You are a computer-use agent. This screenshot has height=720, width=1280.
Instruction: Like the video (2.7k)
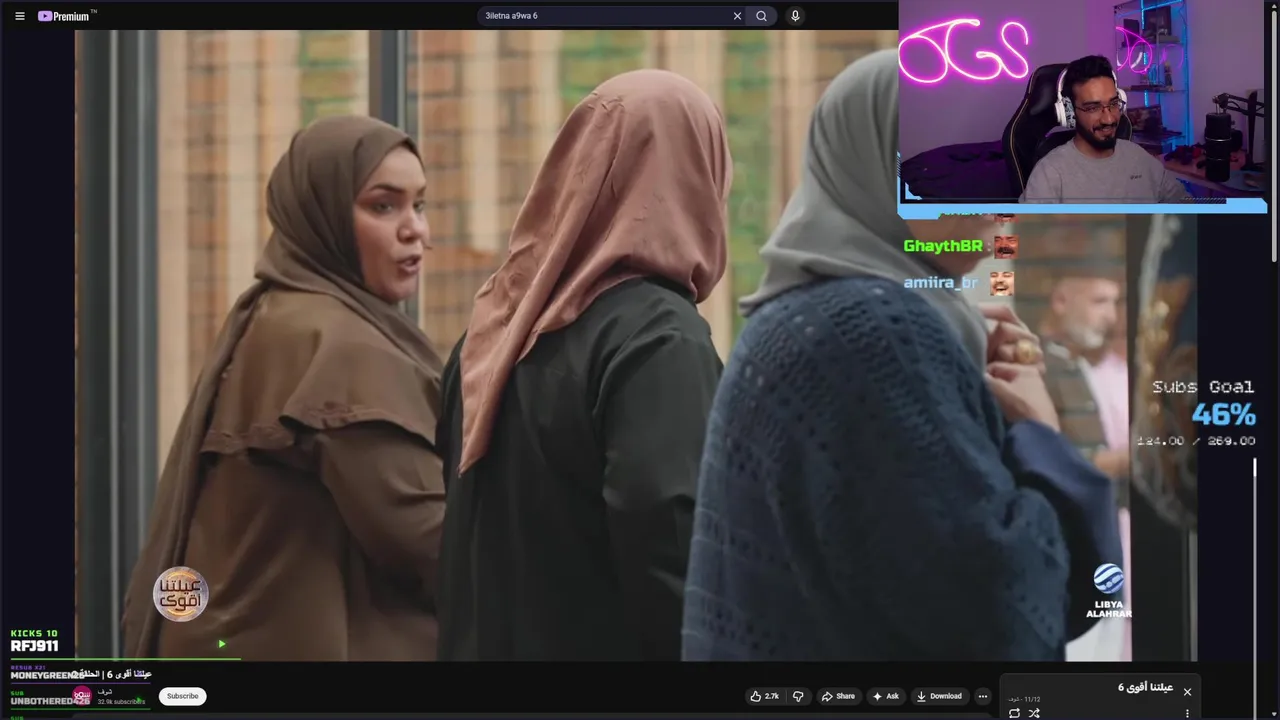(765, 696)
